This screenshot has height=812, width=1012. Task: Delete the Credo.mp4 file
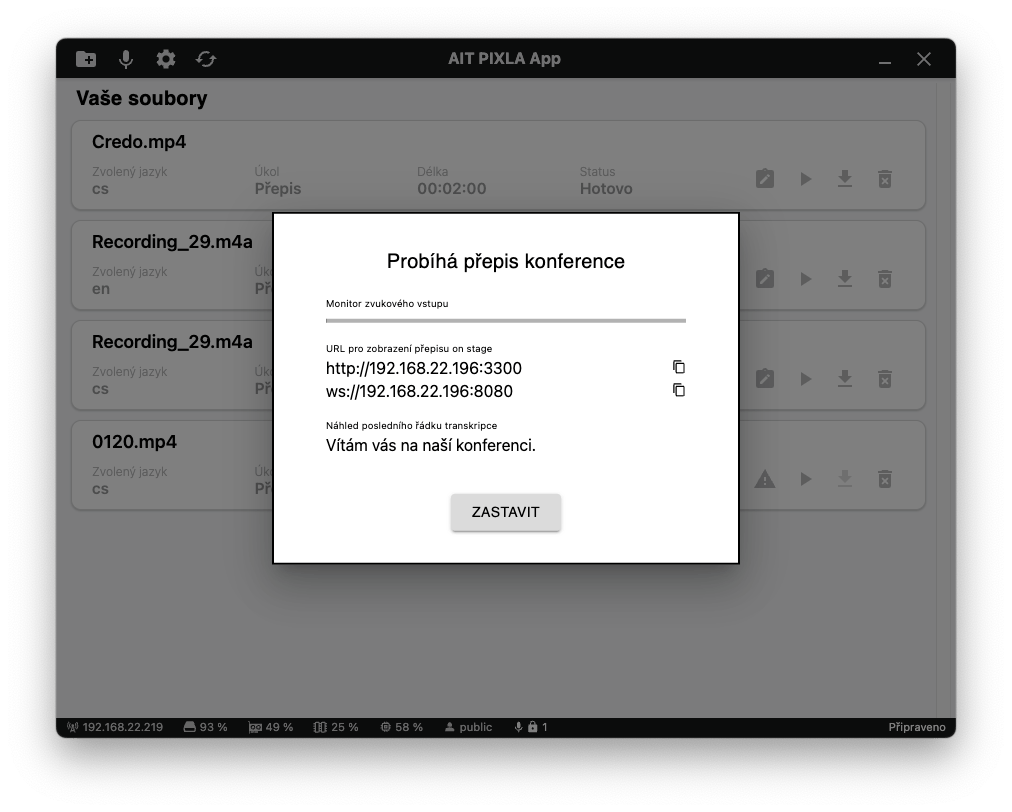(x=885, y=179)
